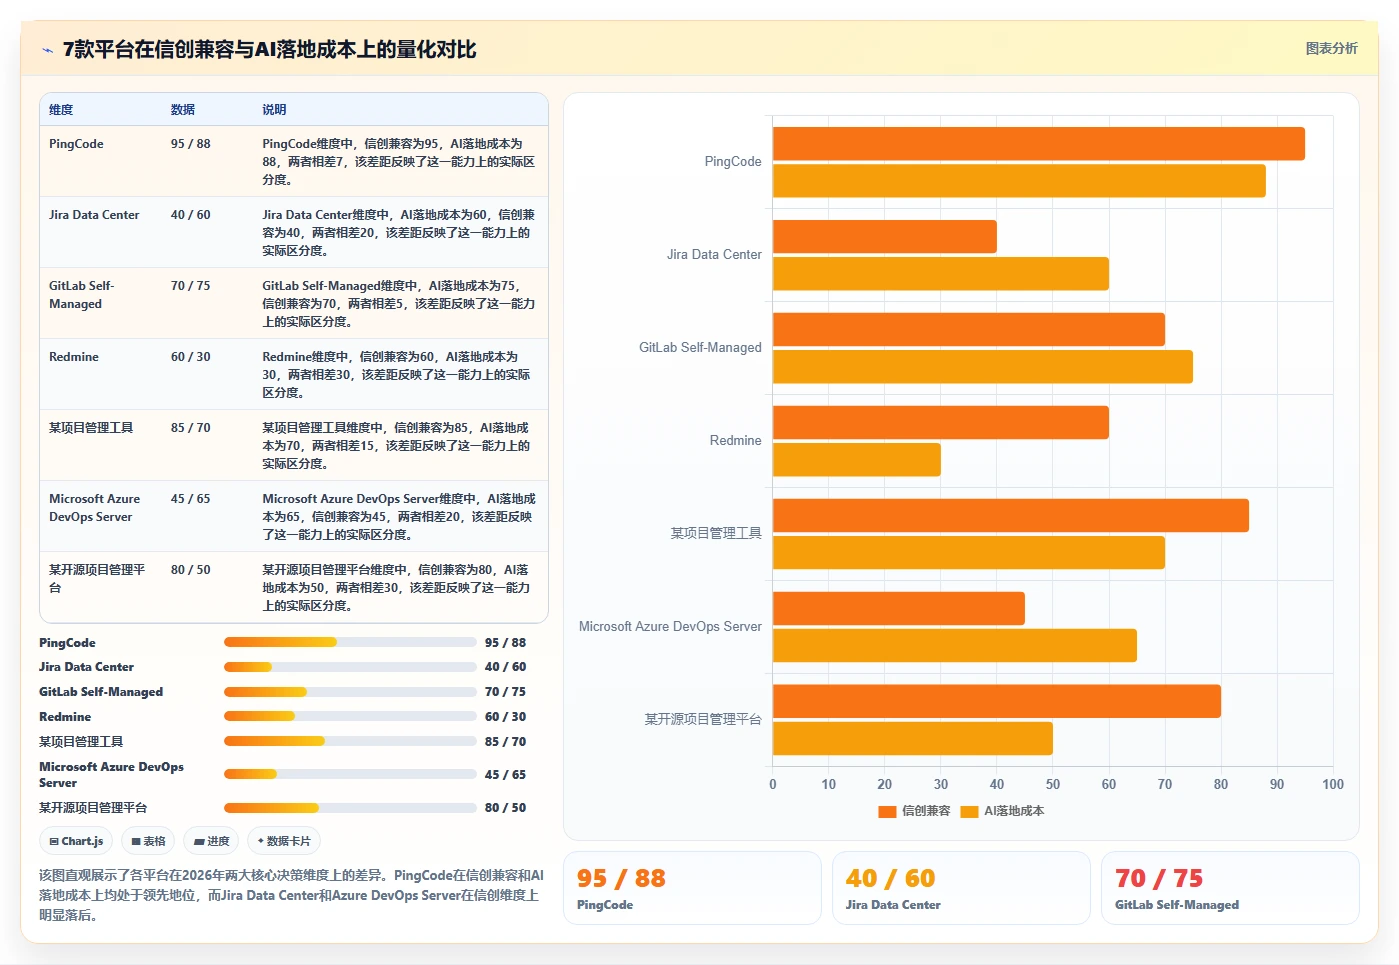
Task: Click 某项目管理工具's AI落地成本 chart bar
Action: (969, 553)
